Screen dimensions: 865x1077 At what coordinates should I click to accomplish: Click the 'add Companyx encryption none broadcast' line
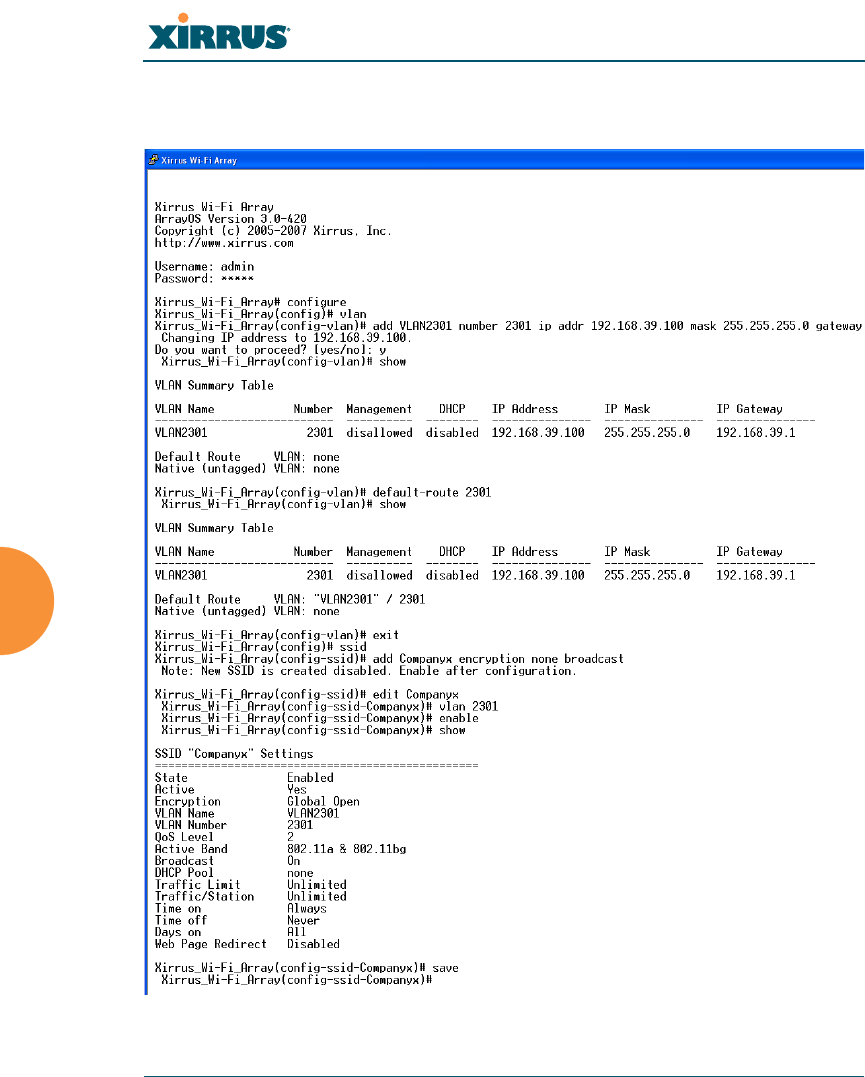coord(389,659)
